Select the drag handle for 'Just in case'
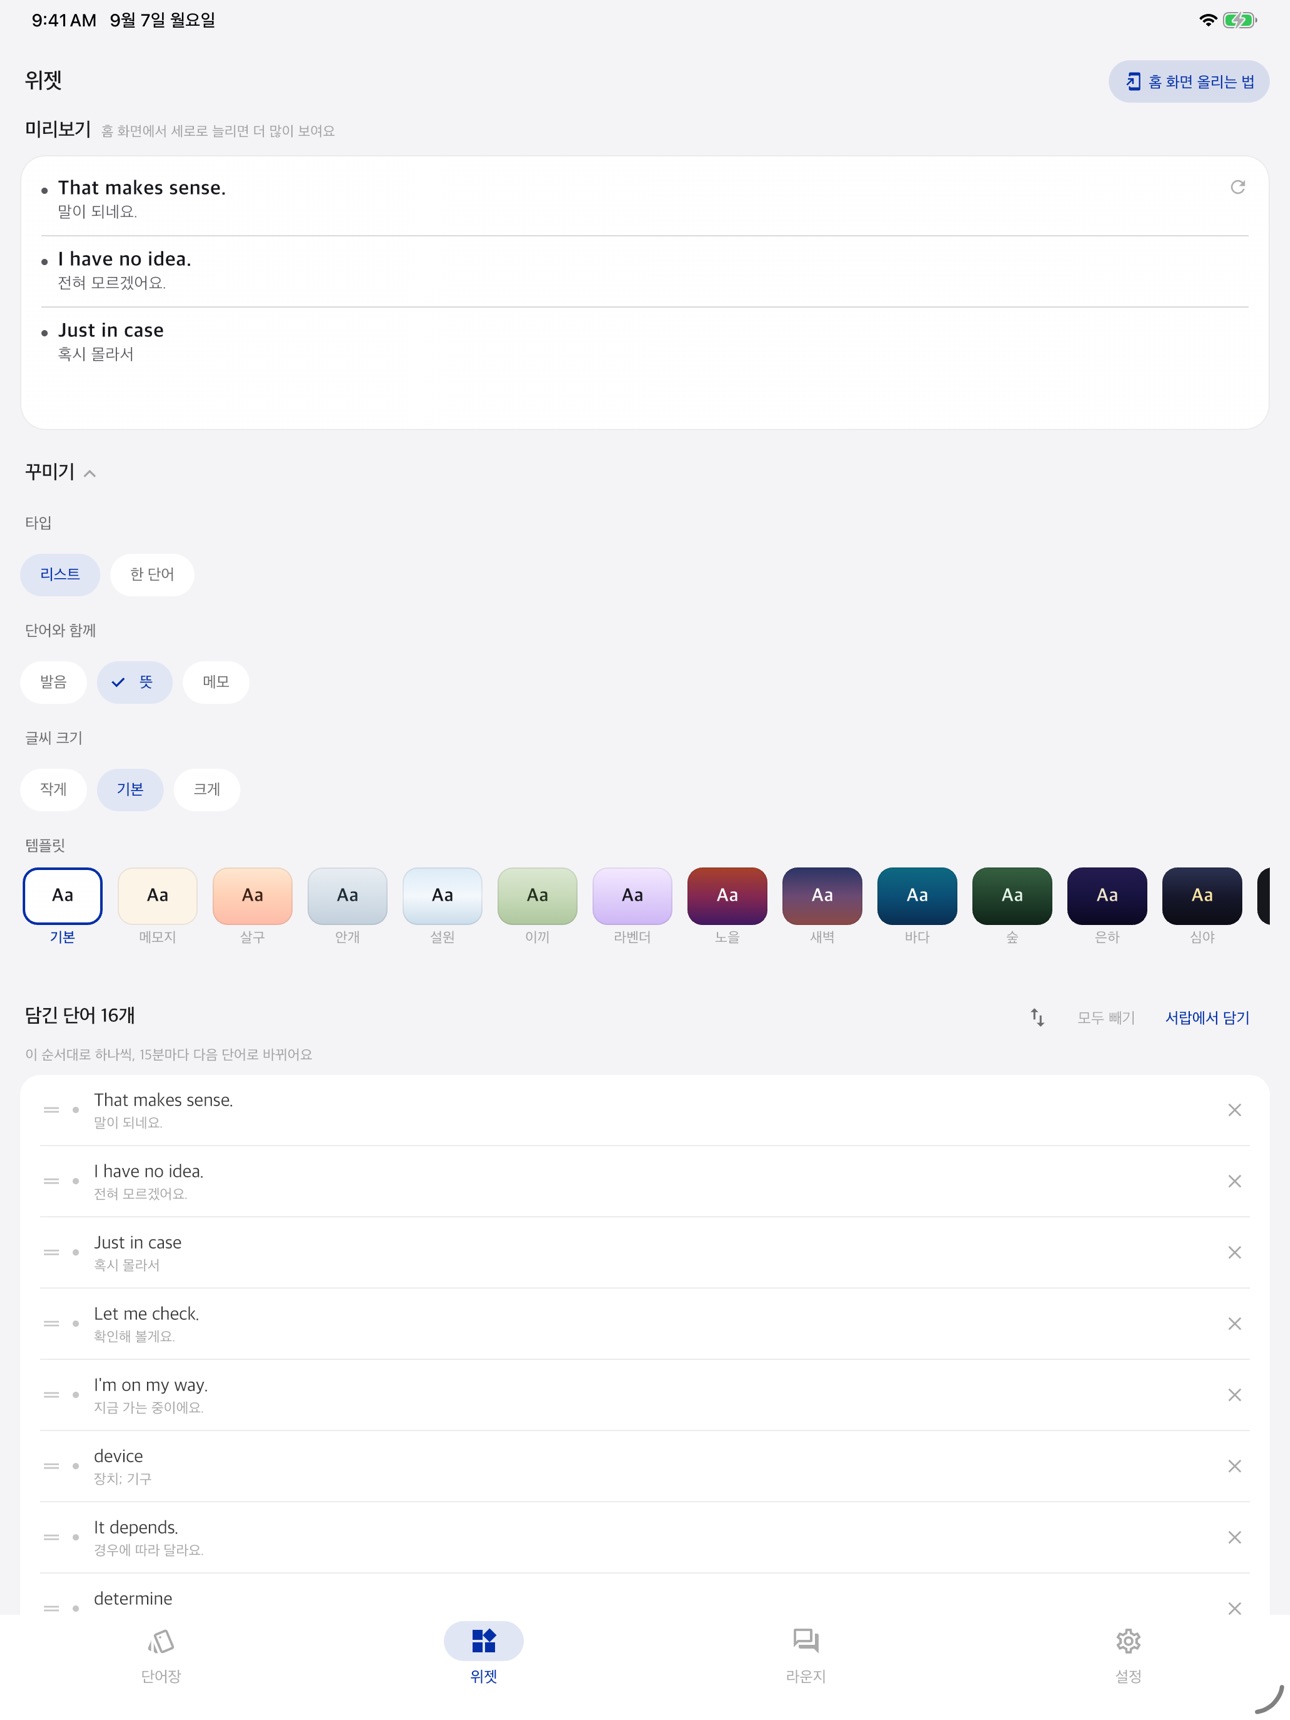 click(x=51, y=1252)
